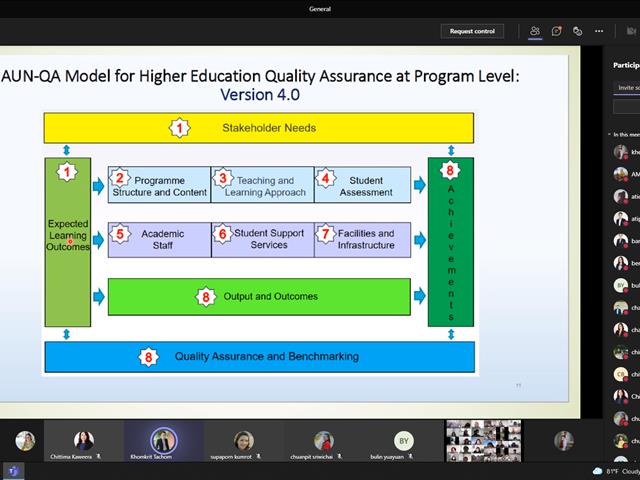Image resolution: width=640 pixels, height=480 pixels.
Task: Open the More actions ellipsis menu
Action: [x=599, y=31]
